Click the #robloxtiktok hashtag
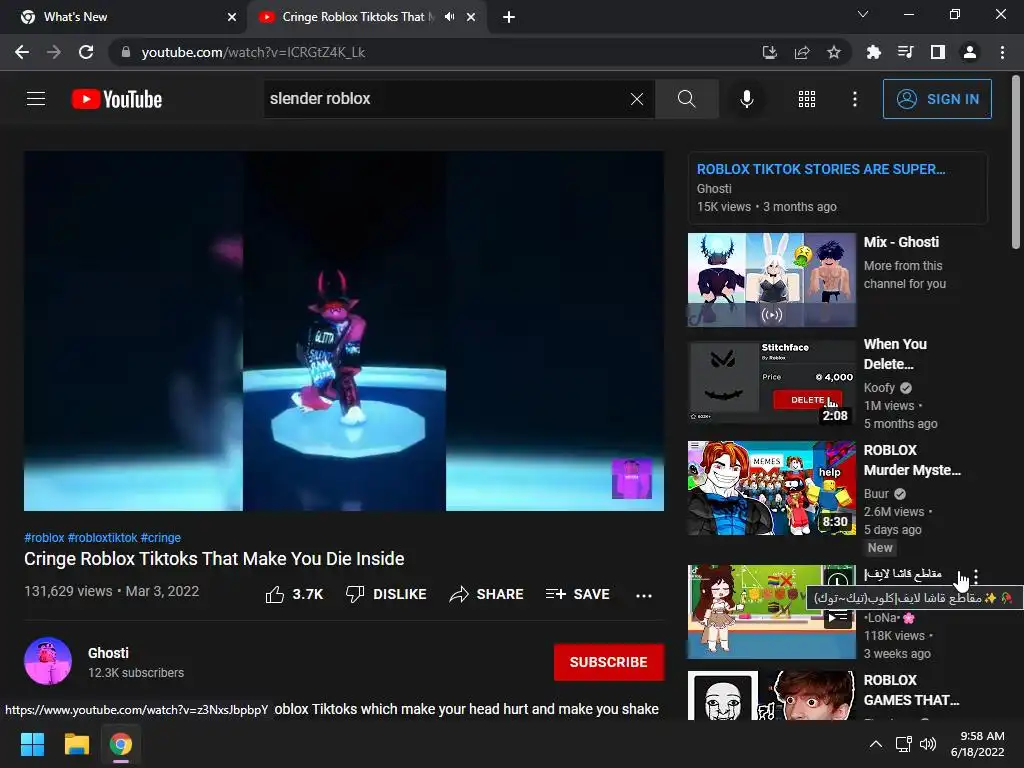 tap(103, 537)
